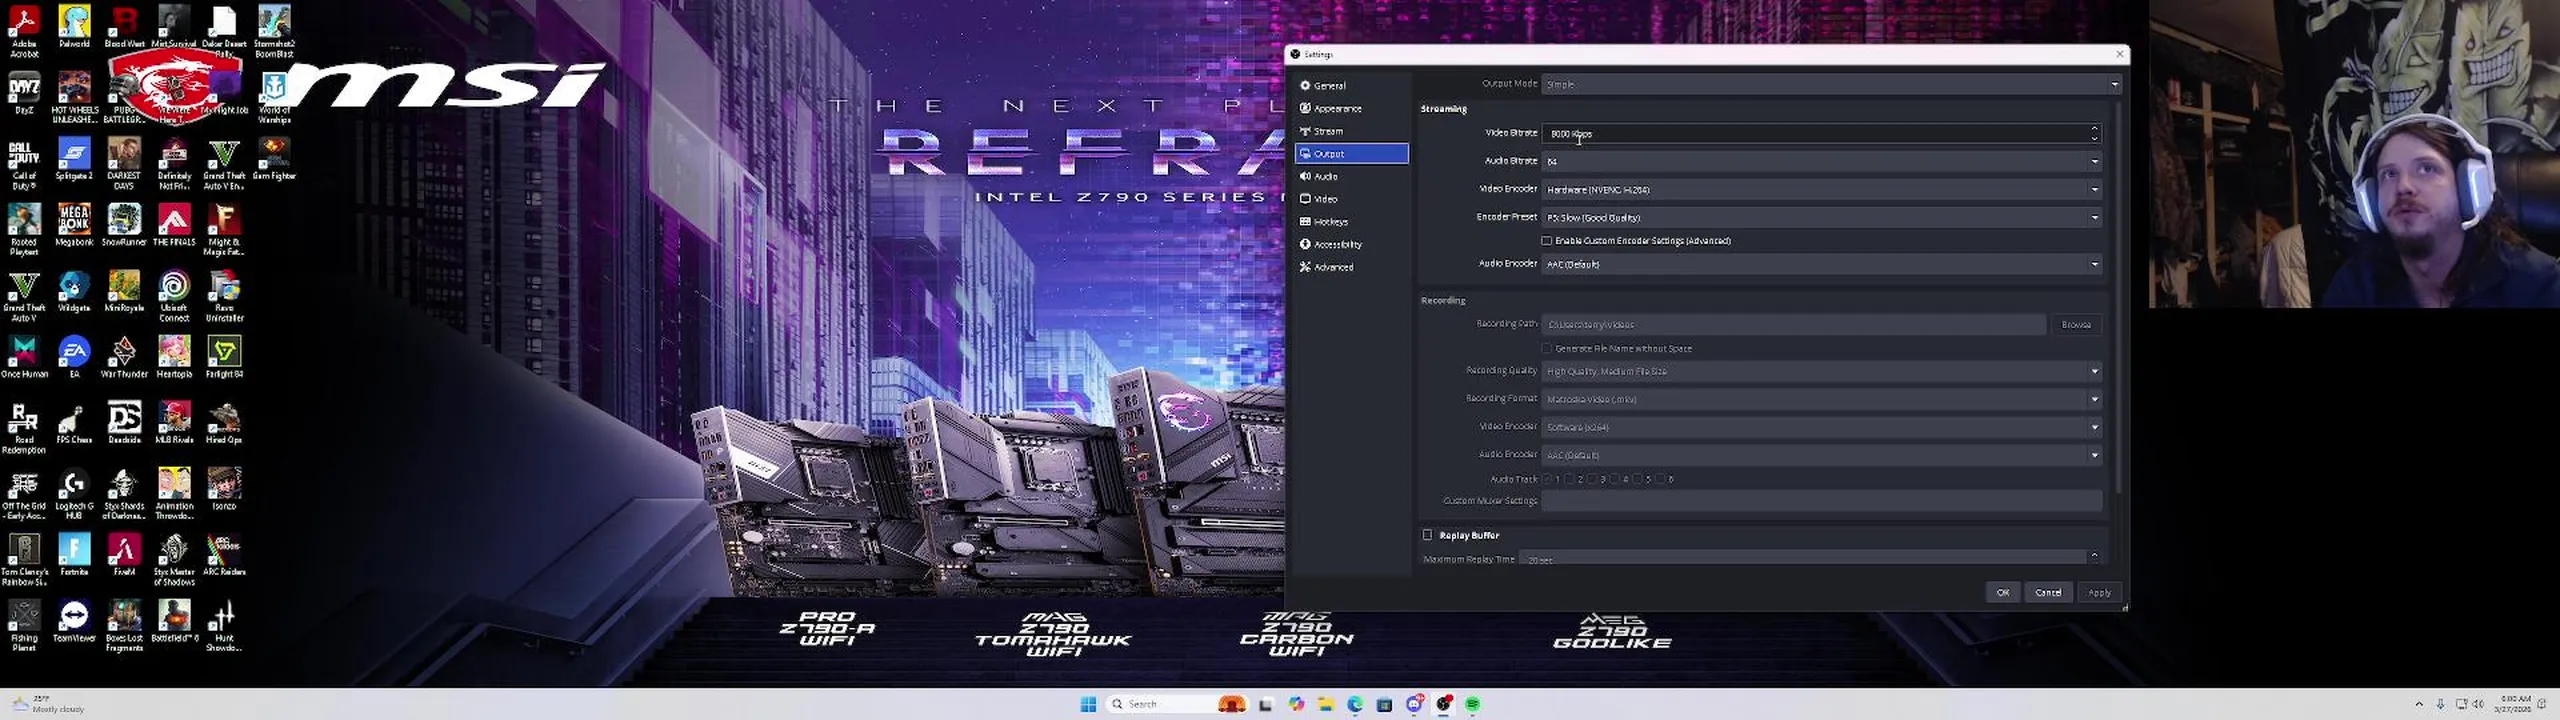Toggle Audio Track 5 checkbox
This screenshot has width=2560, height=720.
coord(1638,479)
